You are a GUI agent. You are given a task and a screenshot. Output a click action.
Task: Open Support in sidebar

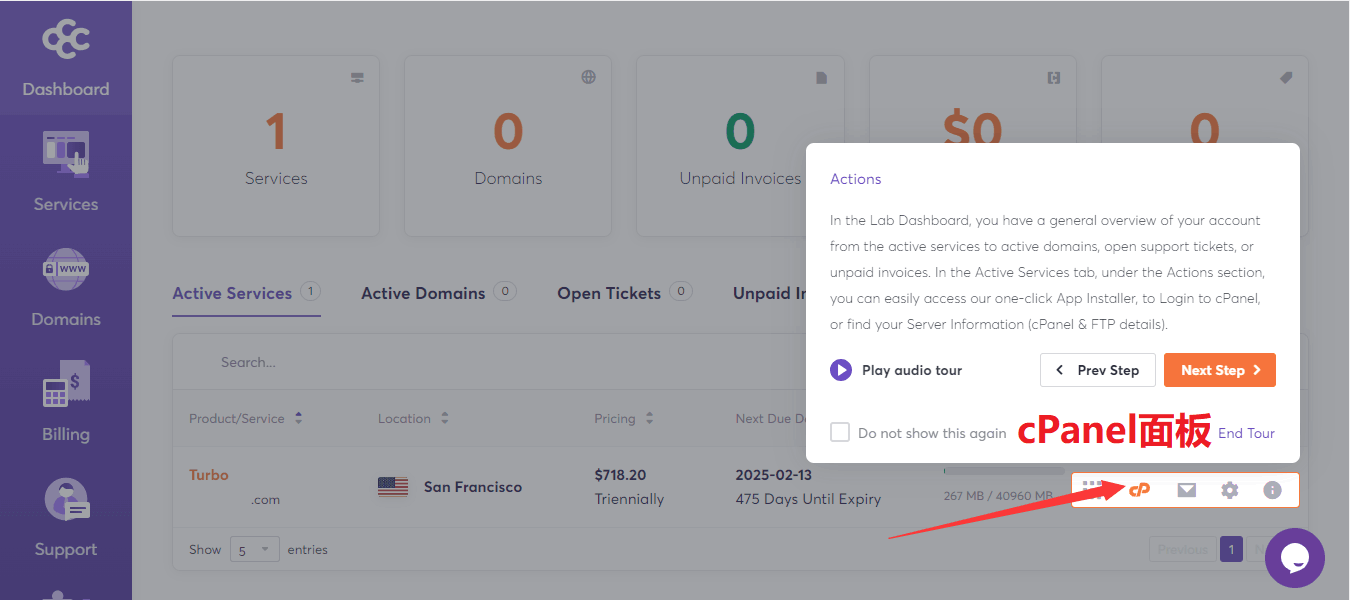tap(66, 518)
